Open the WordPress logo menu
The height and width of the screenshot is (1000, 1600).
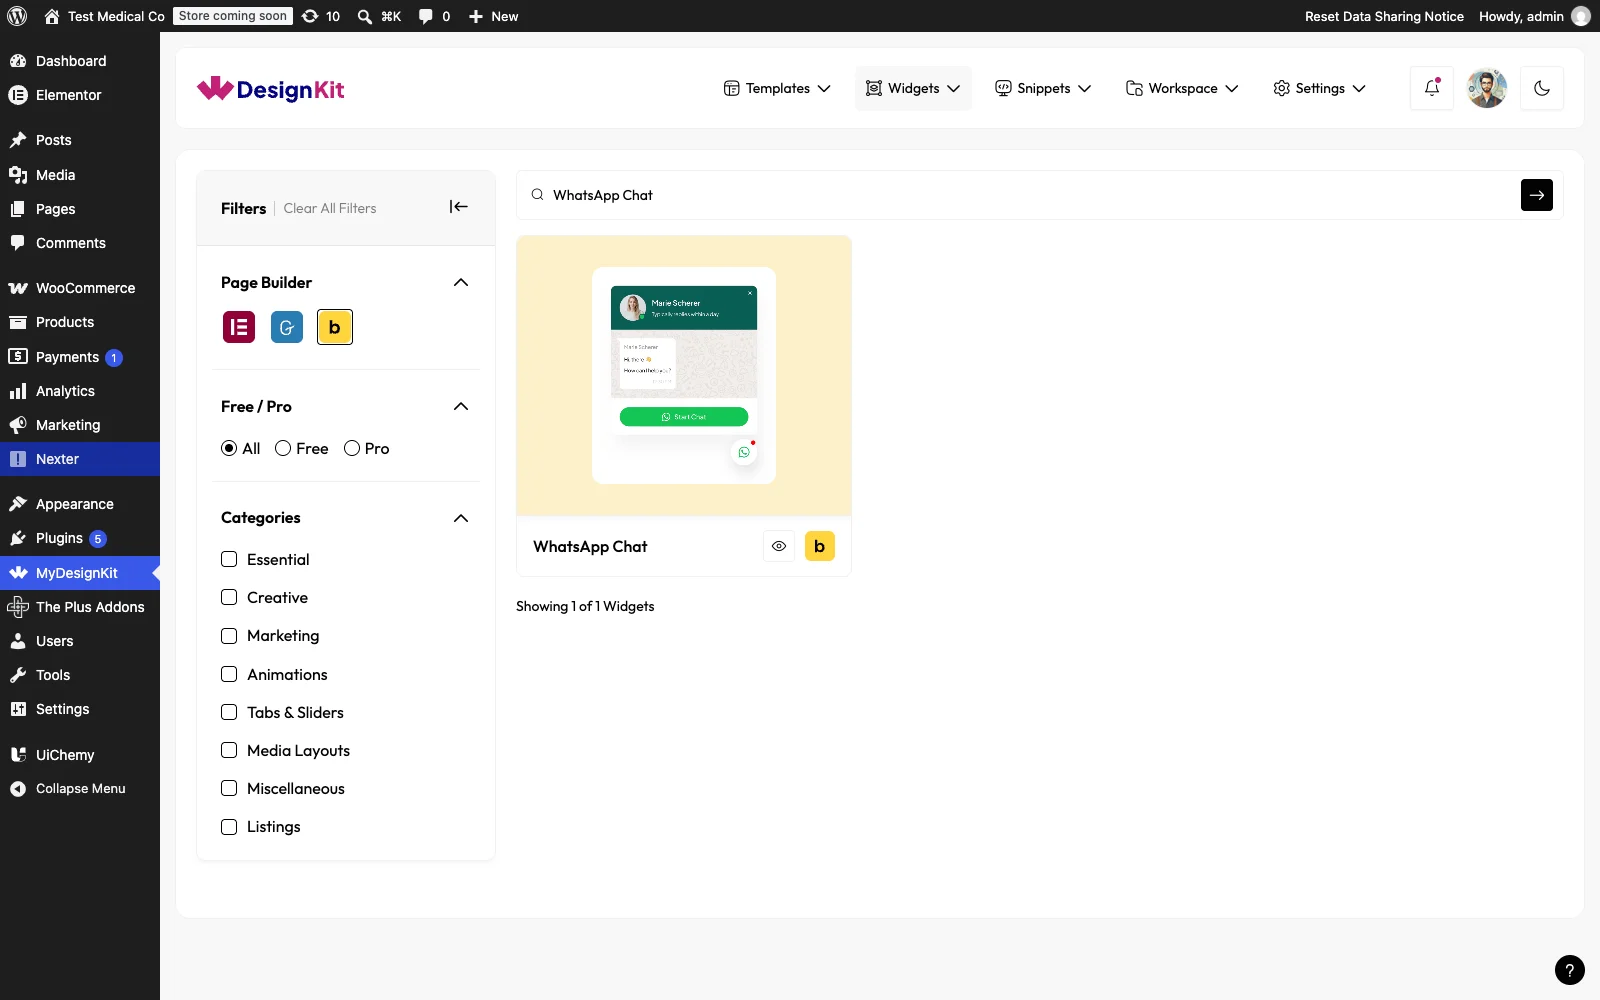click(x=17, y=16)
